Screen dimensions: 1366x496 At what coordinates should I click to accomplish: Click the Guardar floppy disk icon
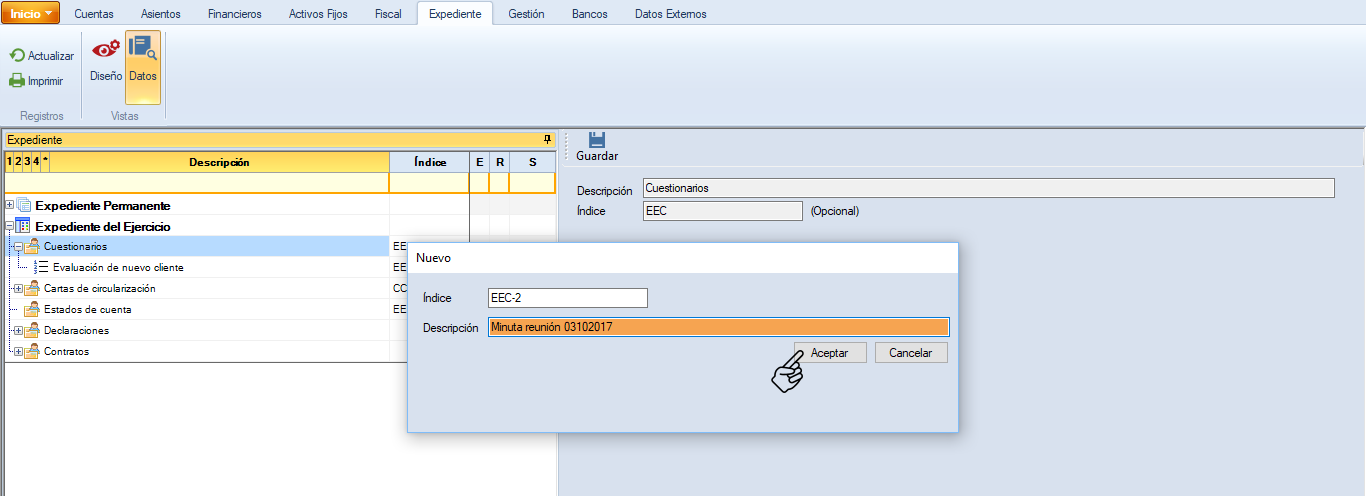tap(597, 140)
